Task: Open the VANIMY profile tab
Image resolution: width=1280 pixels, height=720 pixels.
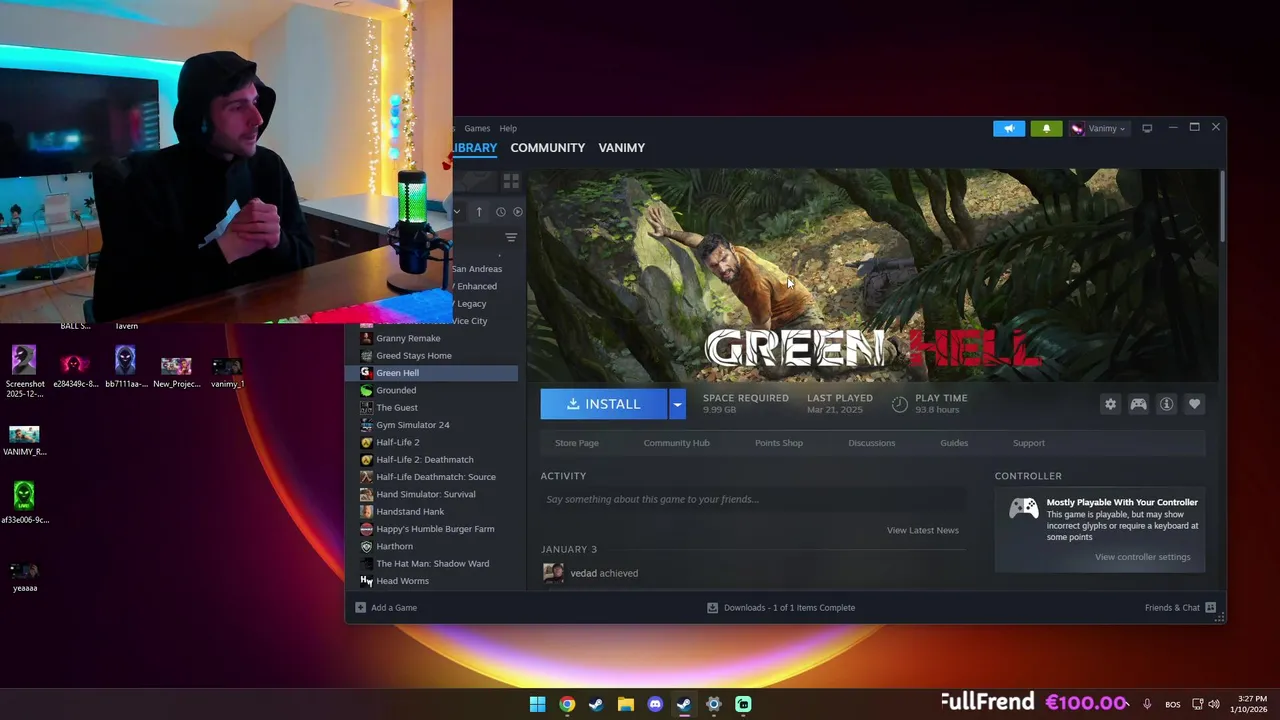Action: click(621, 147)
